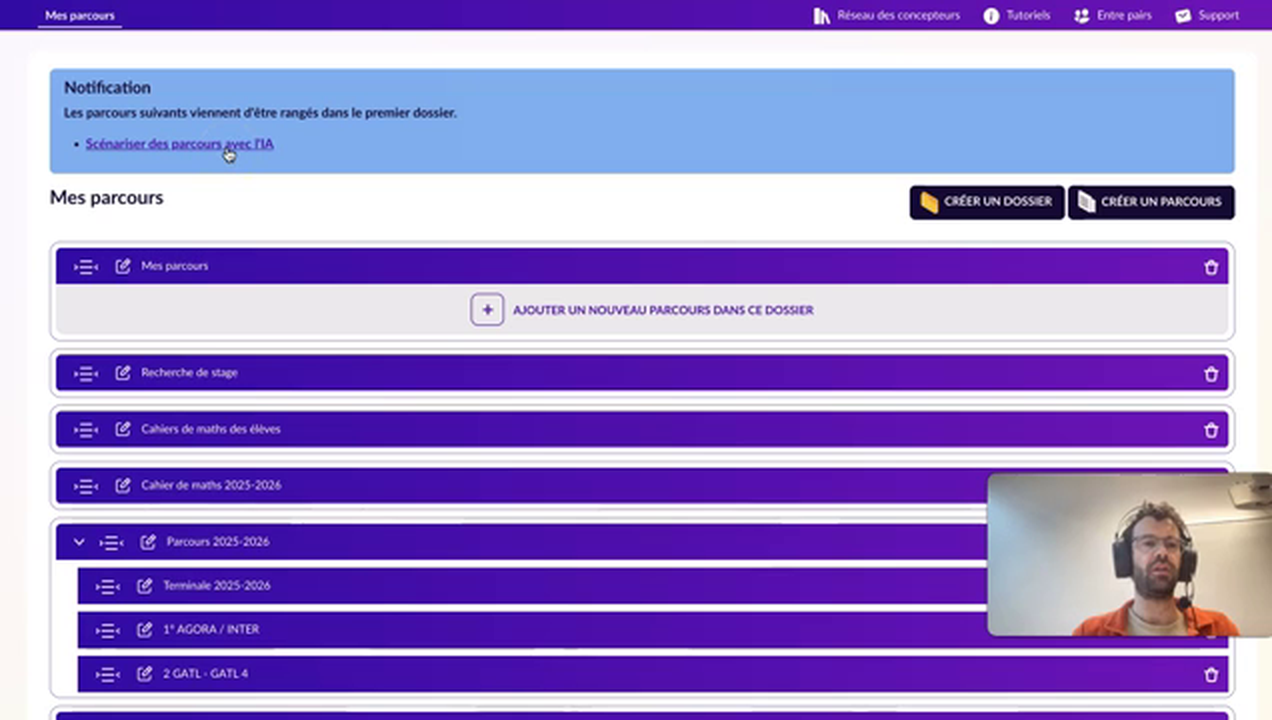Open the Mes parcours tab
Image resolution: width=1272 pixels, height=720 pixels.
click(x=80, y=16)
